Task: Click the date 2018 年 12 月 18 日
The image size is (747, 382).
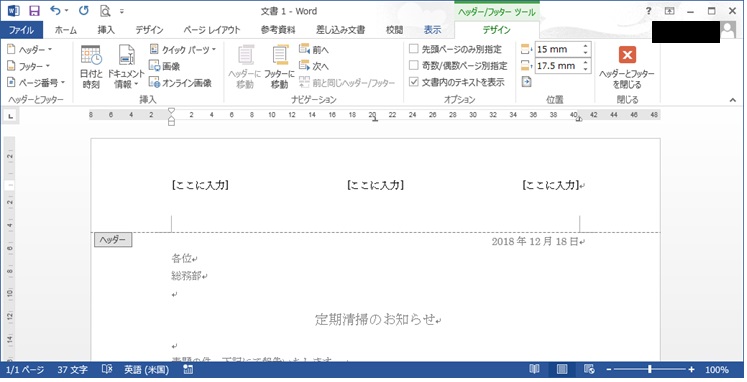Action: (535, 241)
